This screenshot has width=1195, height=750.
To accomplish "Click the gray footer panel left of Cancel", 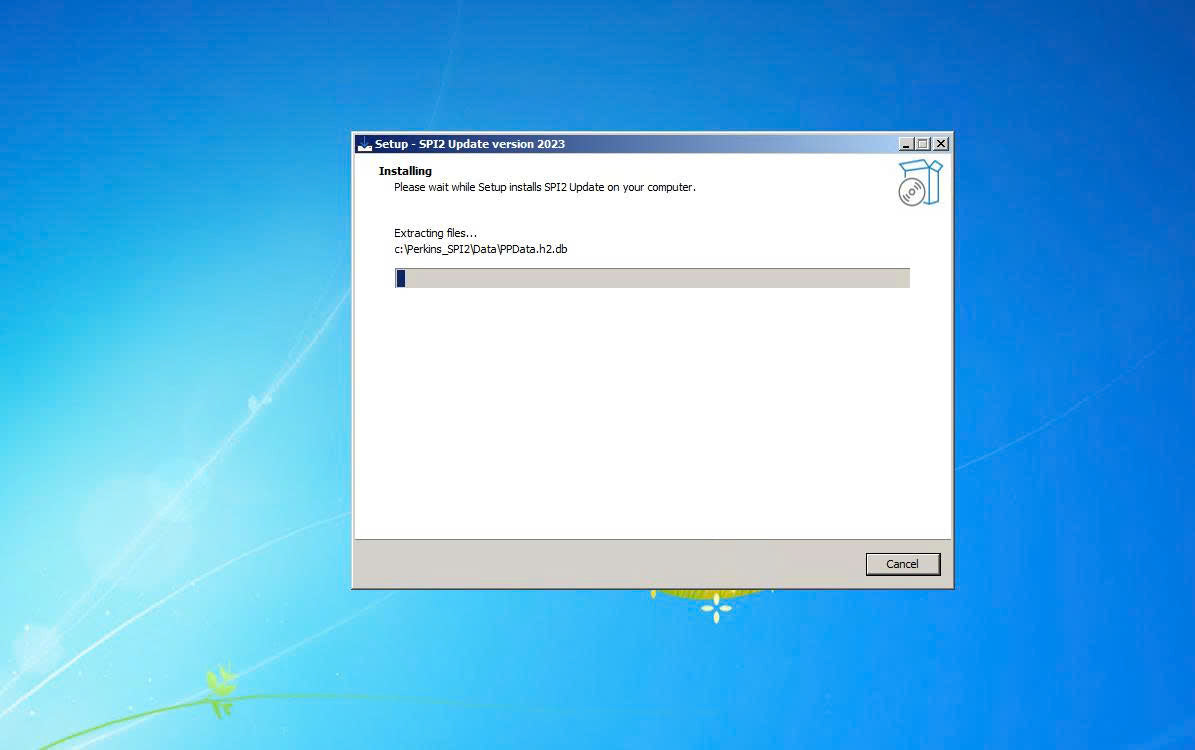I will [600, 564].
